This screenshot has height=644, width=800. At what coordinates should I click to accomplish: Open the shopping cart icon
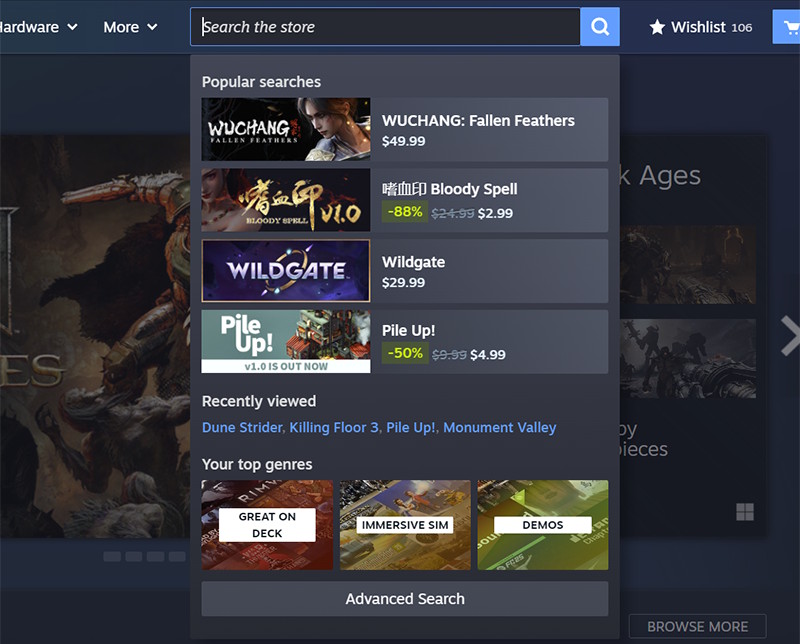[x=789, y=27]
